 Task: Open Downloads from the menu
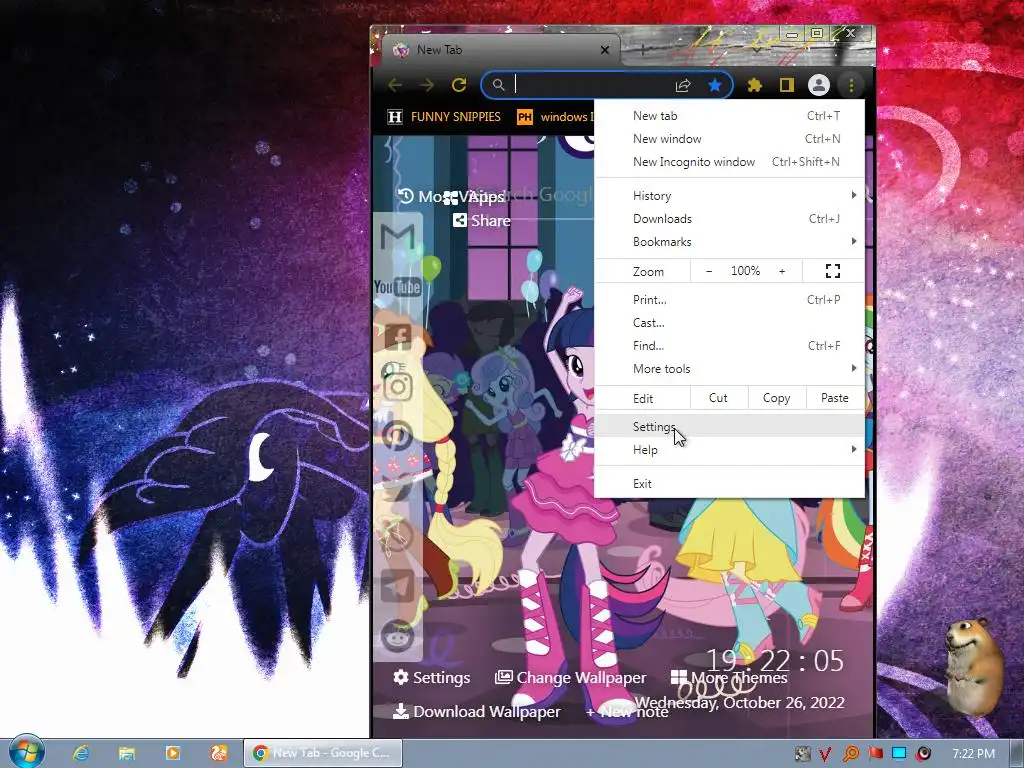click(729, 219)
